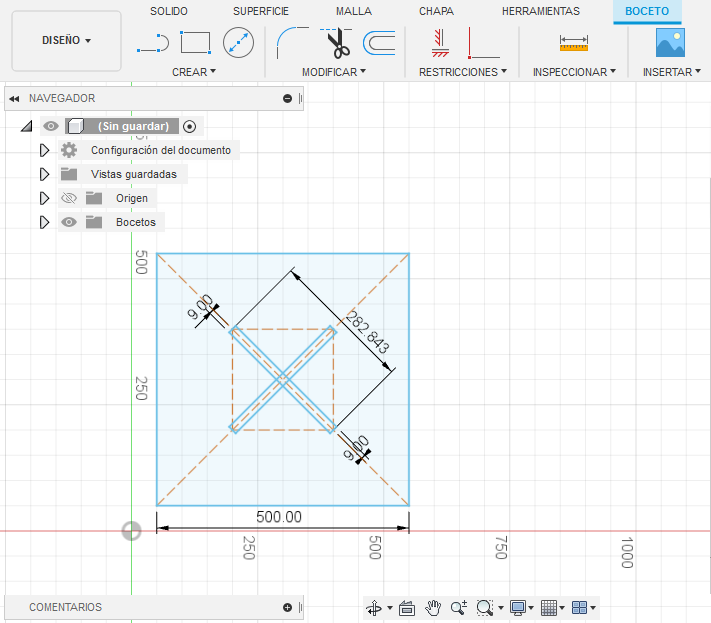
Task: Select the Fillet tool
Action: (x=292, y=43)
